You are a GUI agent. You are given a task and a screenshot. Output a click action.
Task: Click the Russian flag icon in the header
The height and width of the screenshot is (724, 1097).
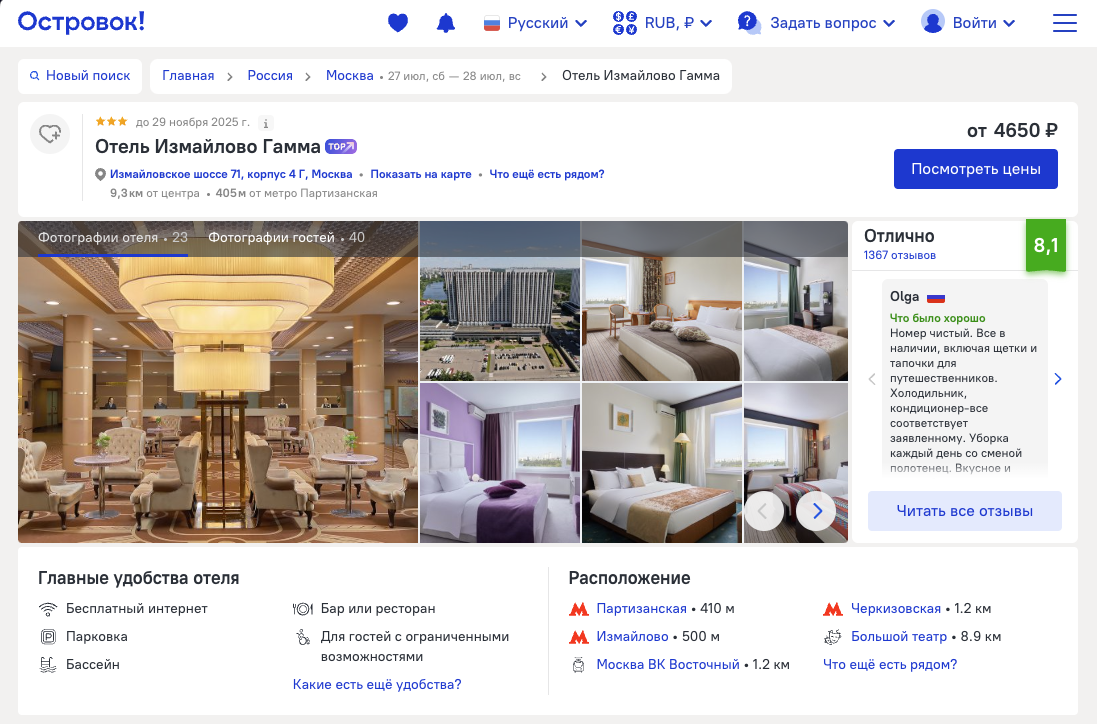coord(492,24)
